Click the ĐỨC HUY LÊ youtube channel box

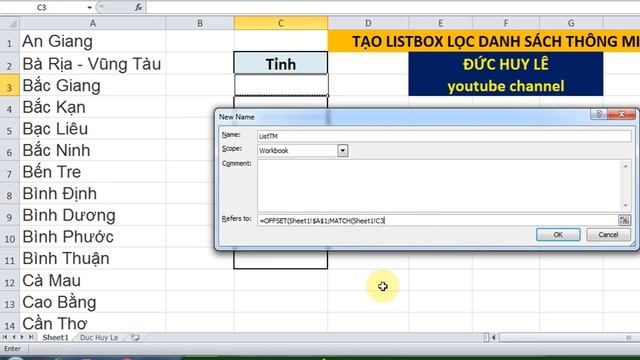pyautogui.click(x=506, y=74)
